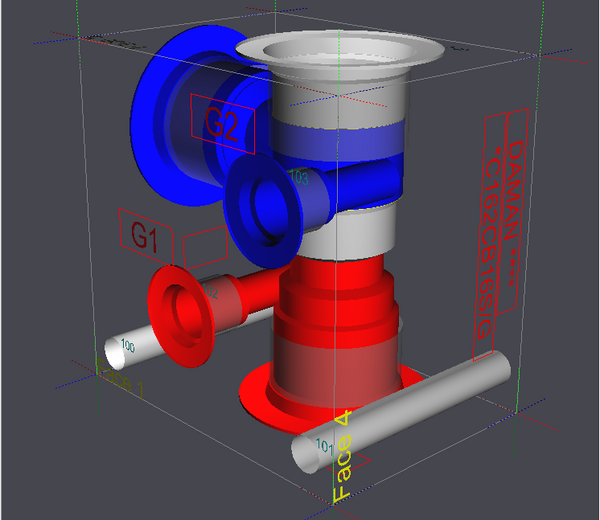Select the small blue flange of port 103
This screenshot has height=520, width=600.
coord(262,211)
